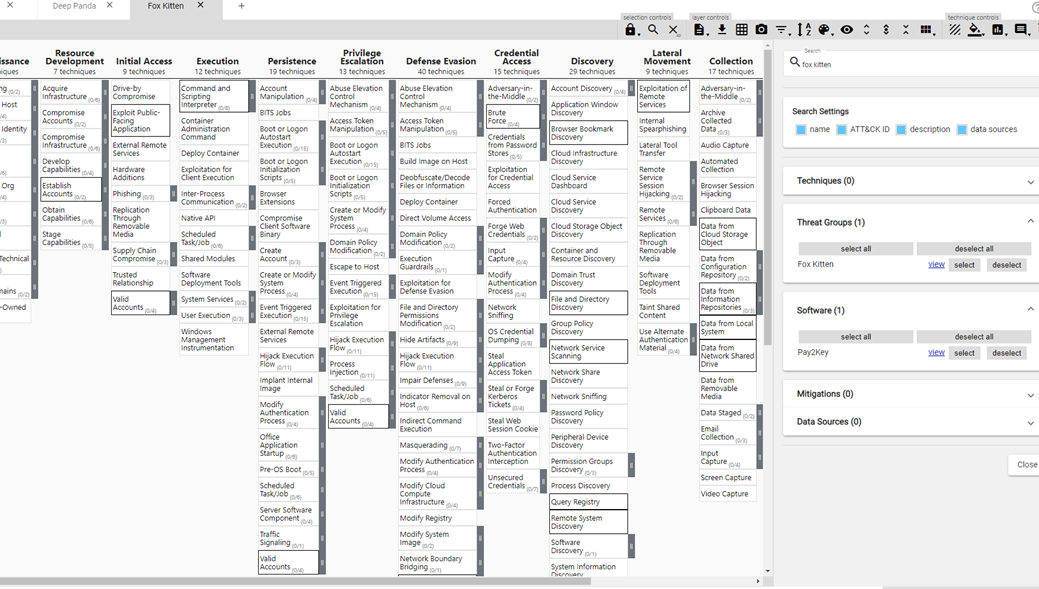Expand the Mitigations (0) section

[x=1030, y=395]
